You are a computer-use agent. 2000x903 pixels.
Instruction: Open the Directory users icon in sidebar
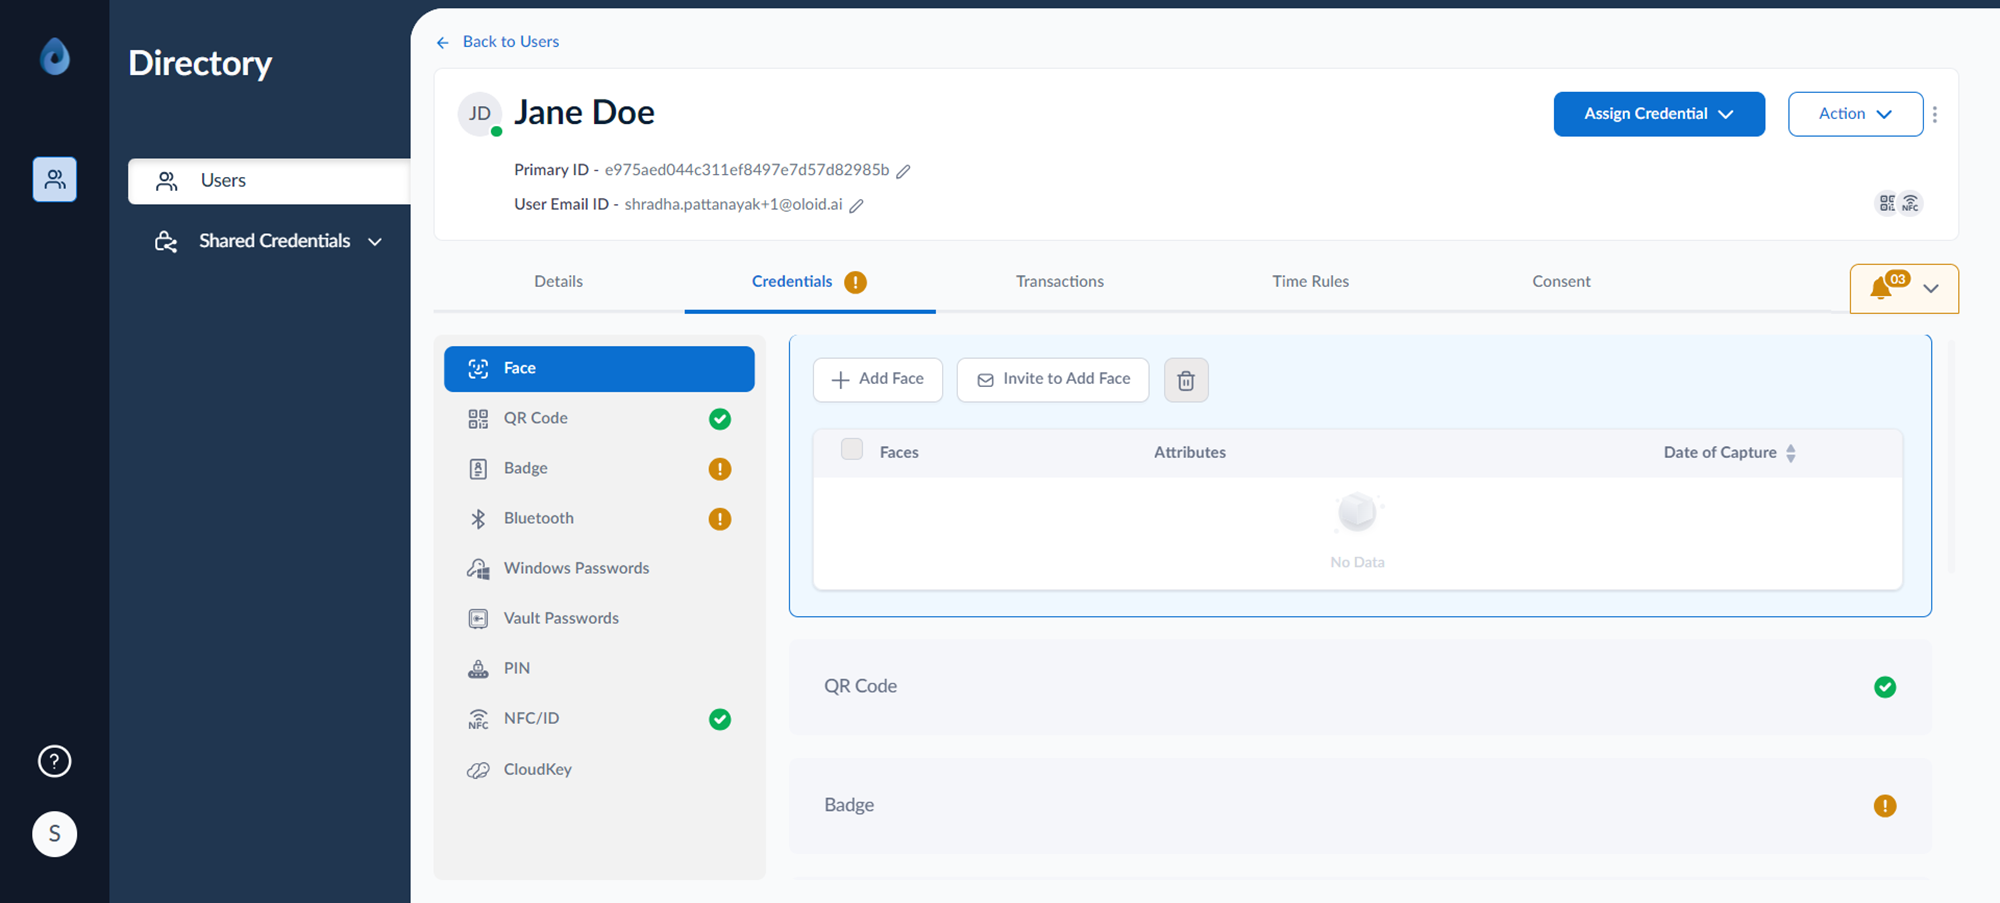pos(55,180)
